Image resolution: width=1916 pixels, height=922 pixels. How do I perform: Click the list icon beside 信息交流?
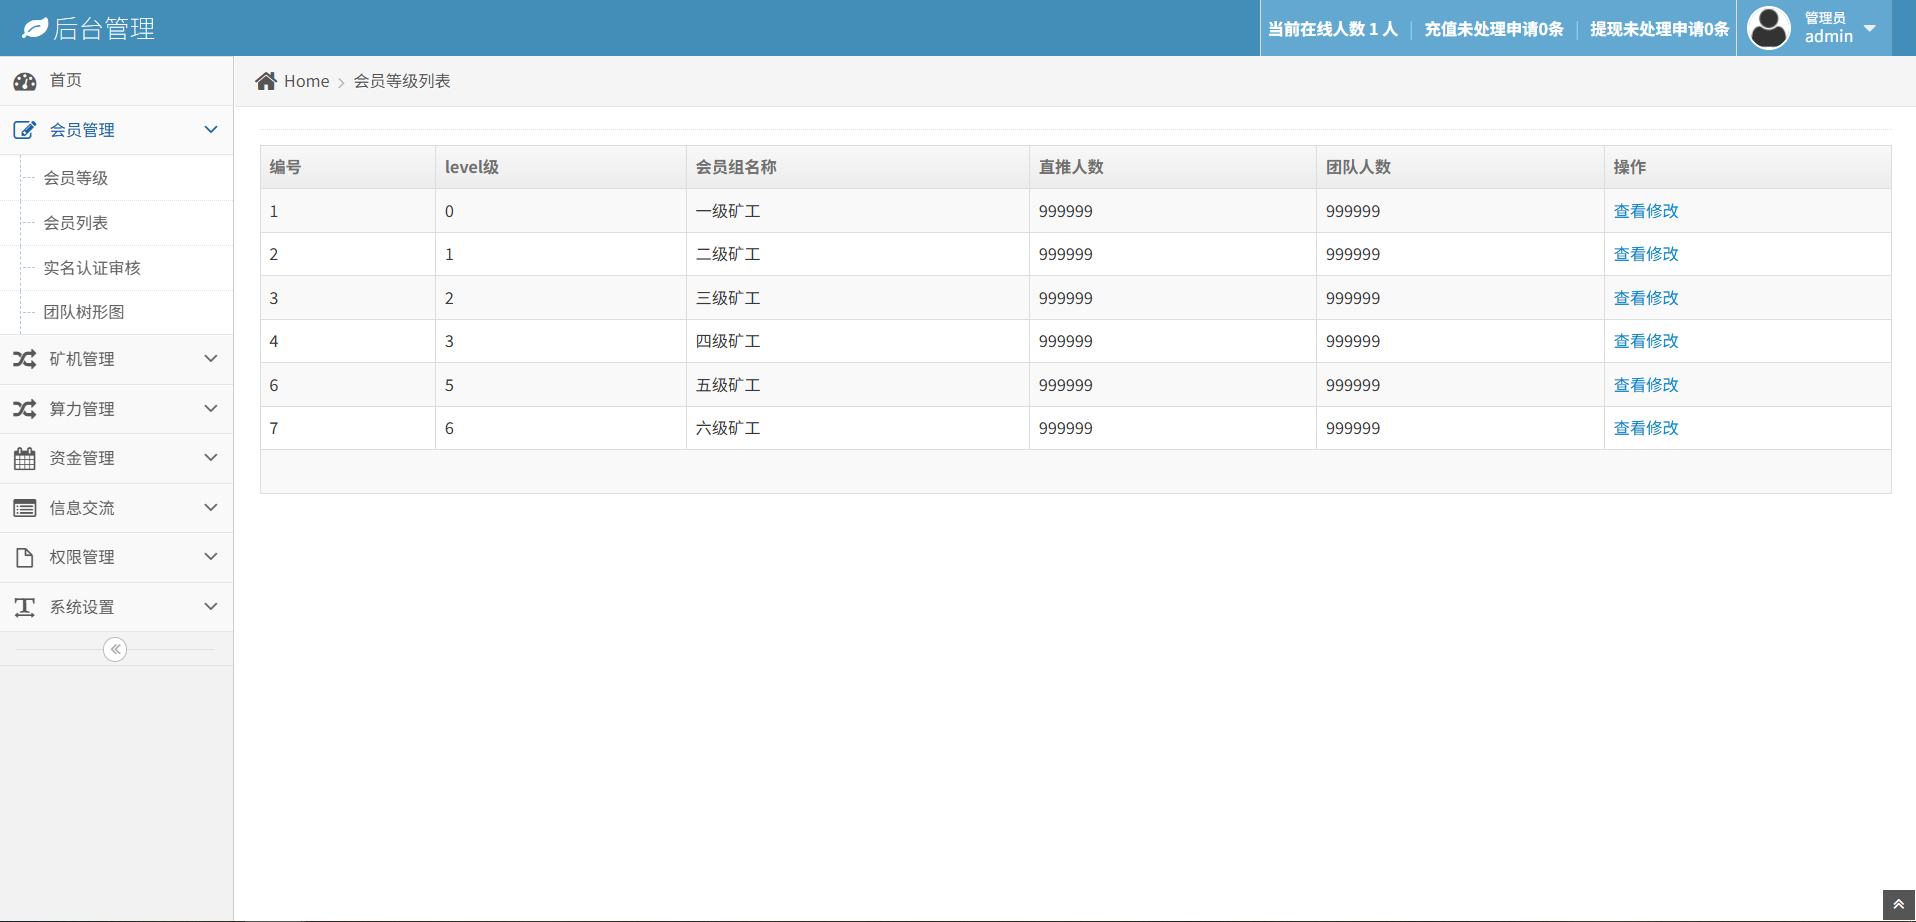(x=25, y=508)
